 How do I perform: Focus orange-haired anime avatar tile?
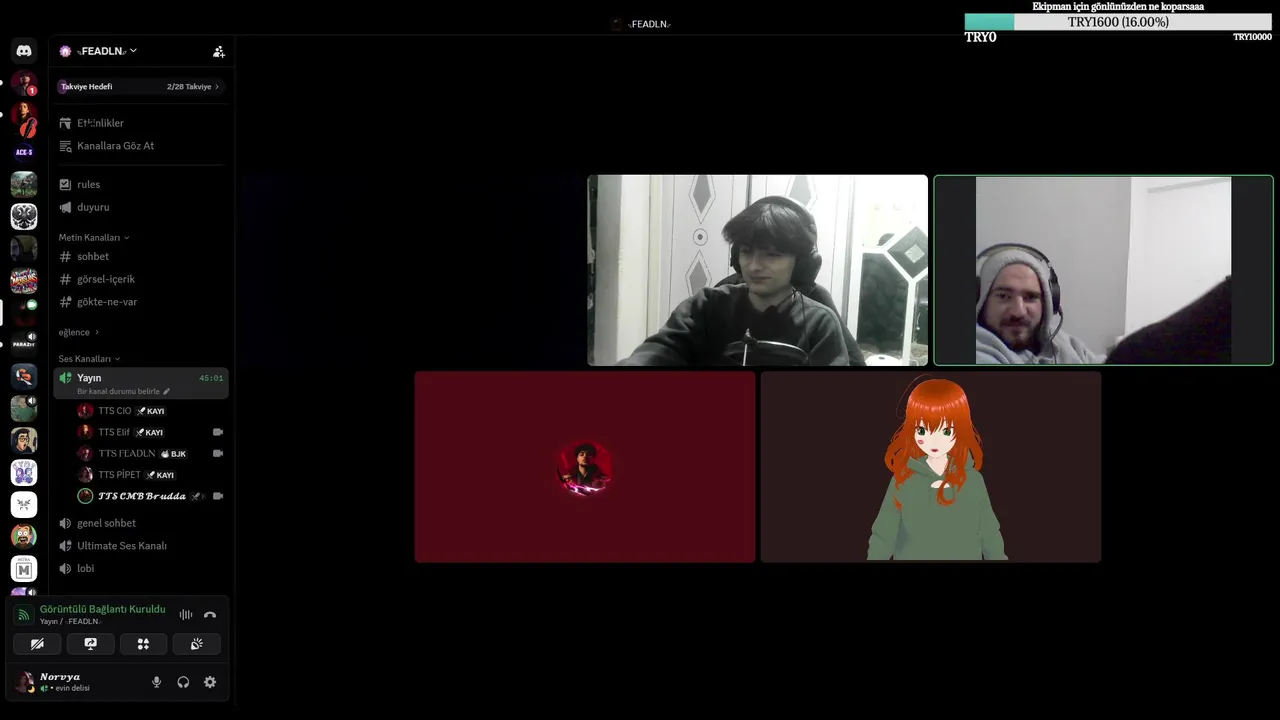coord(931,467)
